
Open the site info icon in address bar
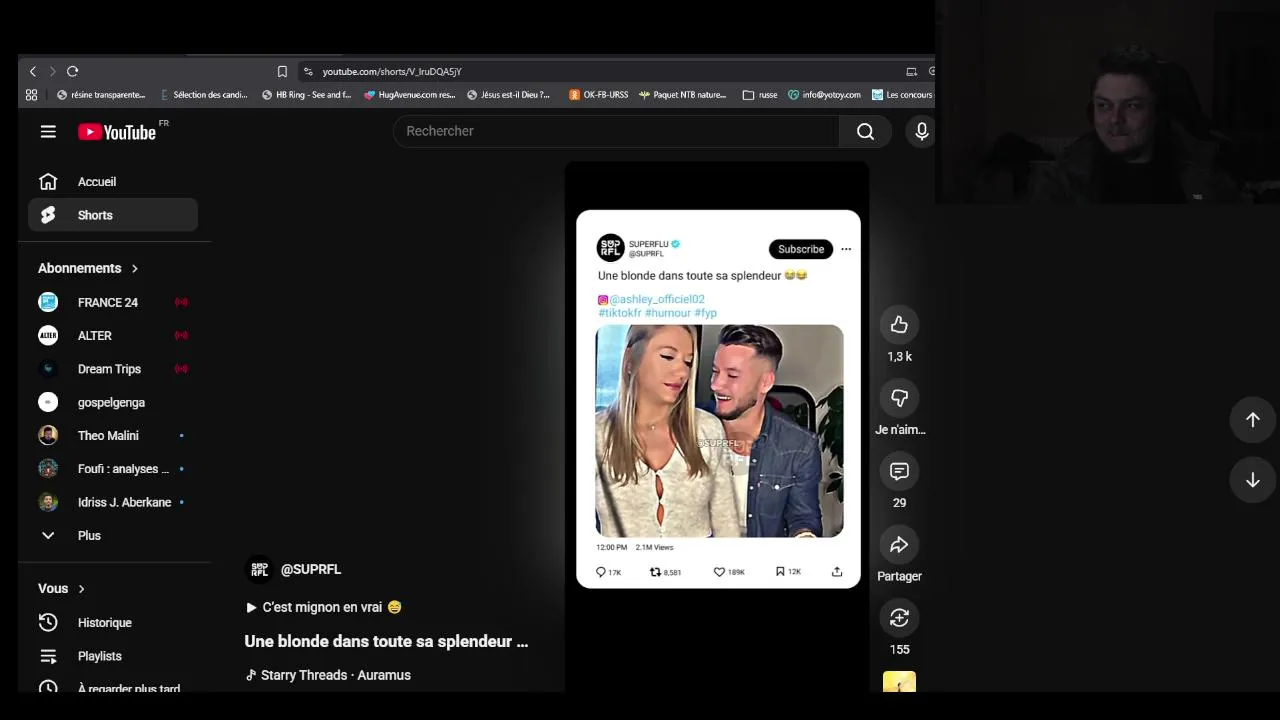(x=308, y=71)
